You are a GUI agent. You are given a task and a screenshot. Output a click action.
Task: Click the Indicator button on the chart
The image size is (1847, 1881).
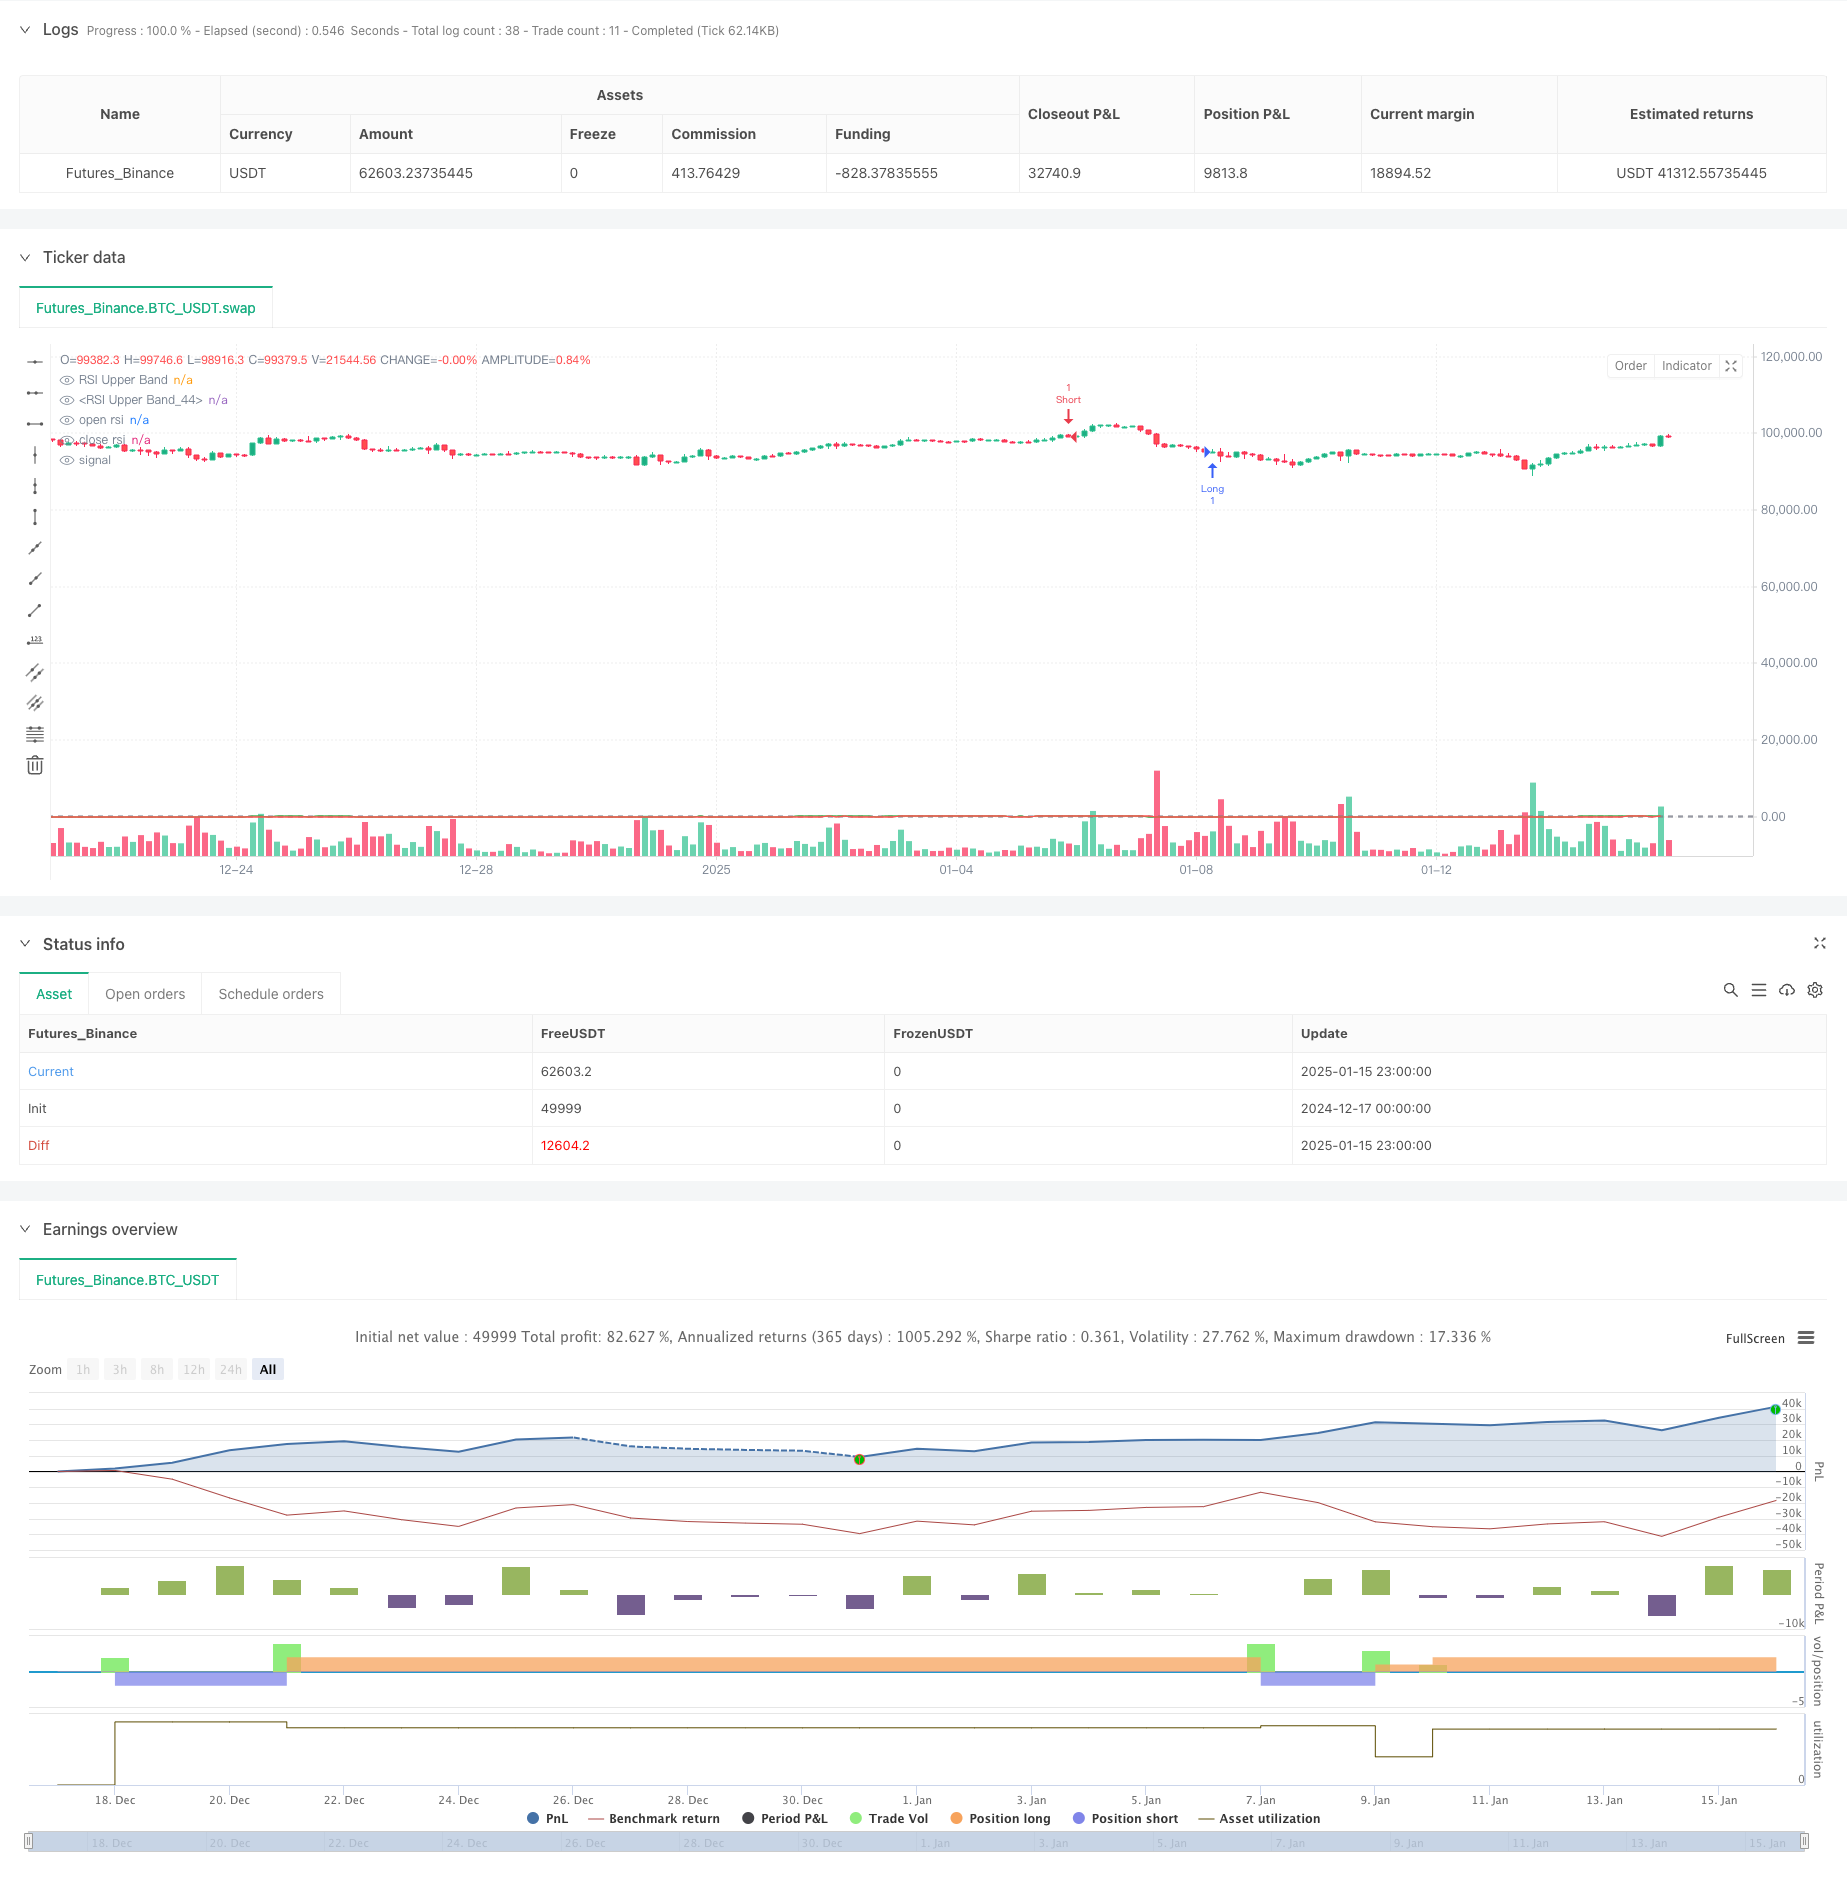(1686, 366)
